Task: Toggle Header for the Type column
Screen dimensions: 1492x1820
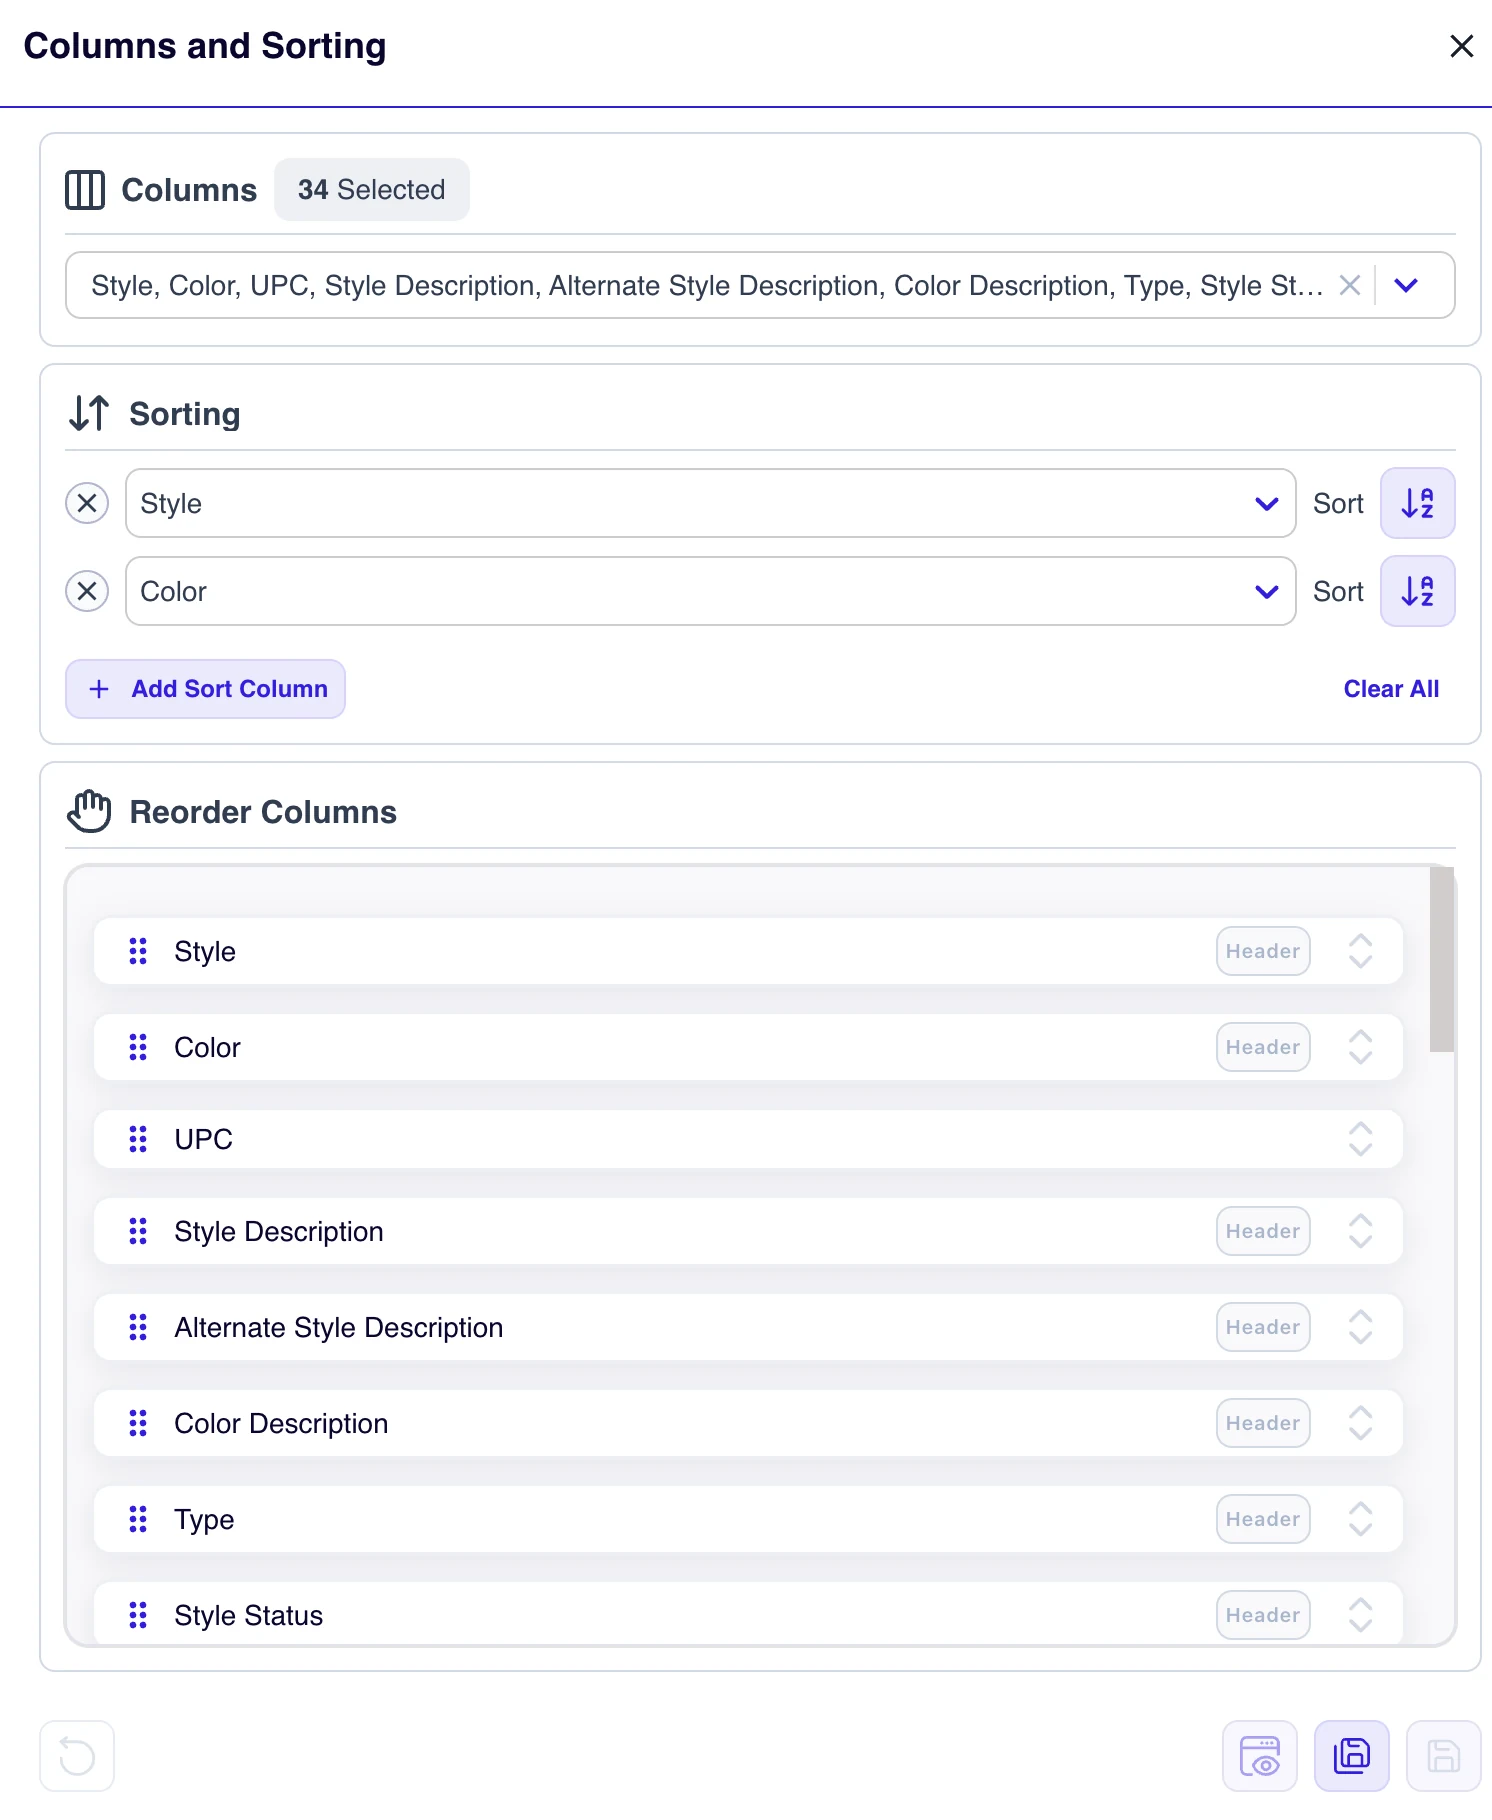Action: coord(1263,1519)
